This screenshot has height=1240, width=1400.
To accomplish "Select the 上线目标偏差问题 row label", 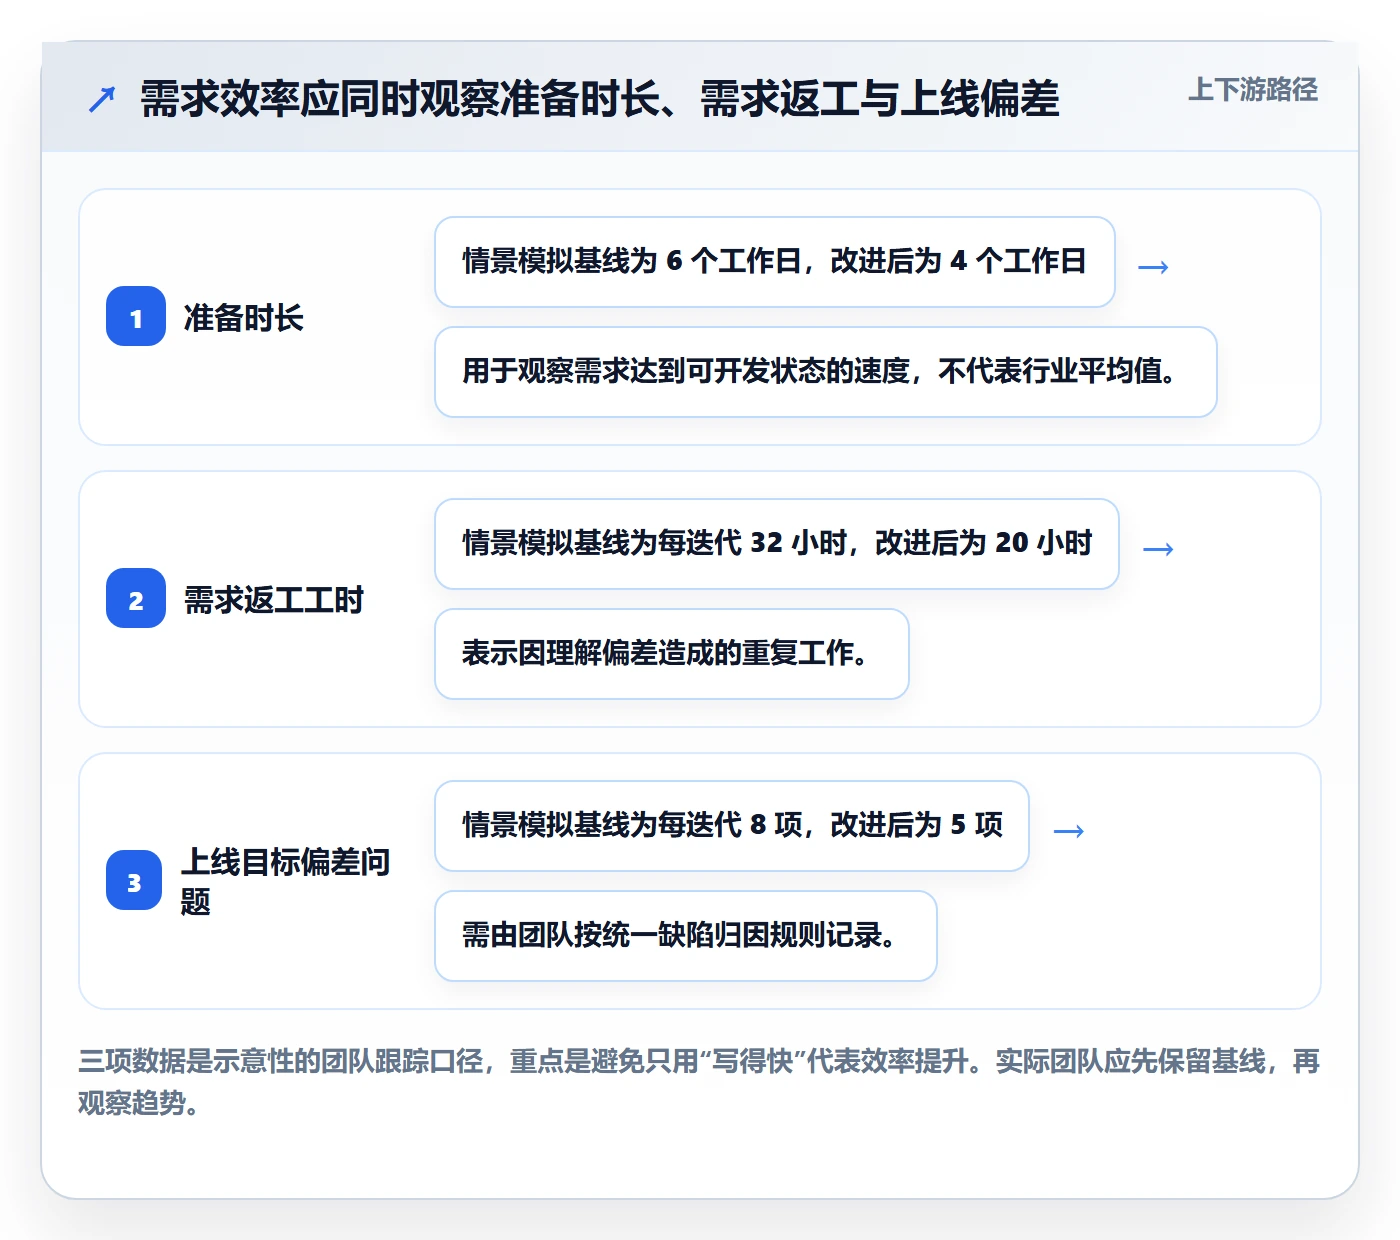I will [x=285, y=881].
